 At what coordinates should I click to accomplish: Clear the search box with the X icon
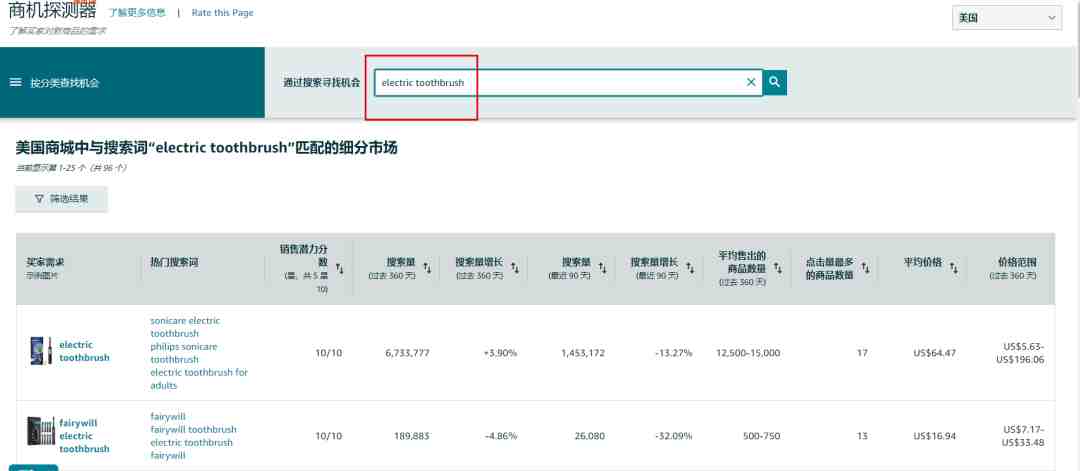coord(751,83)
